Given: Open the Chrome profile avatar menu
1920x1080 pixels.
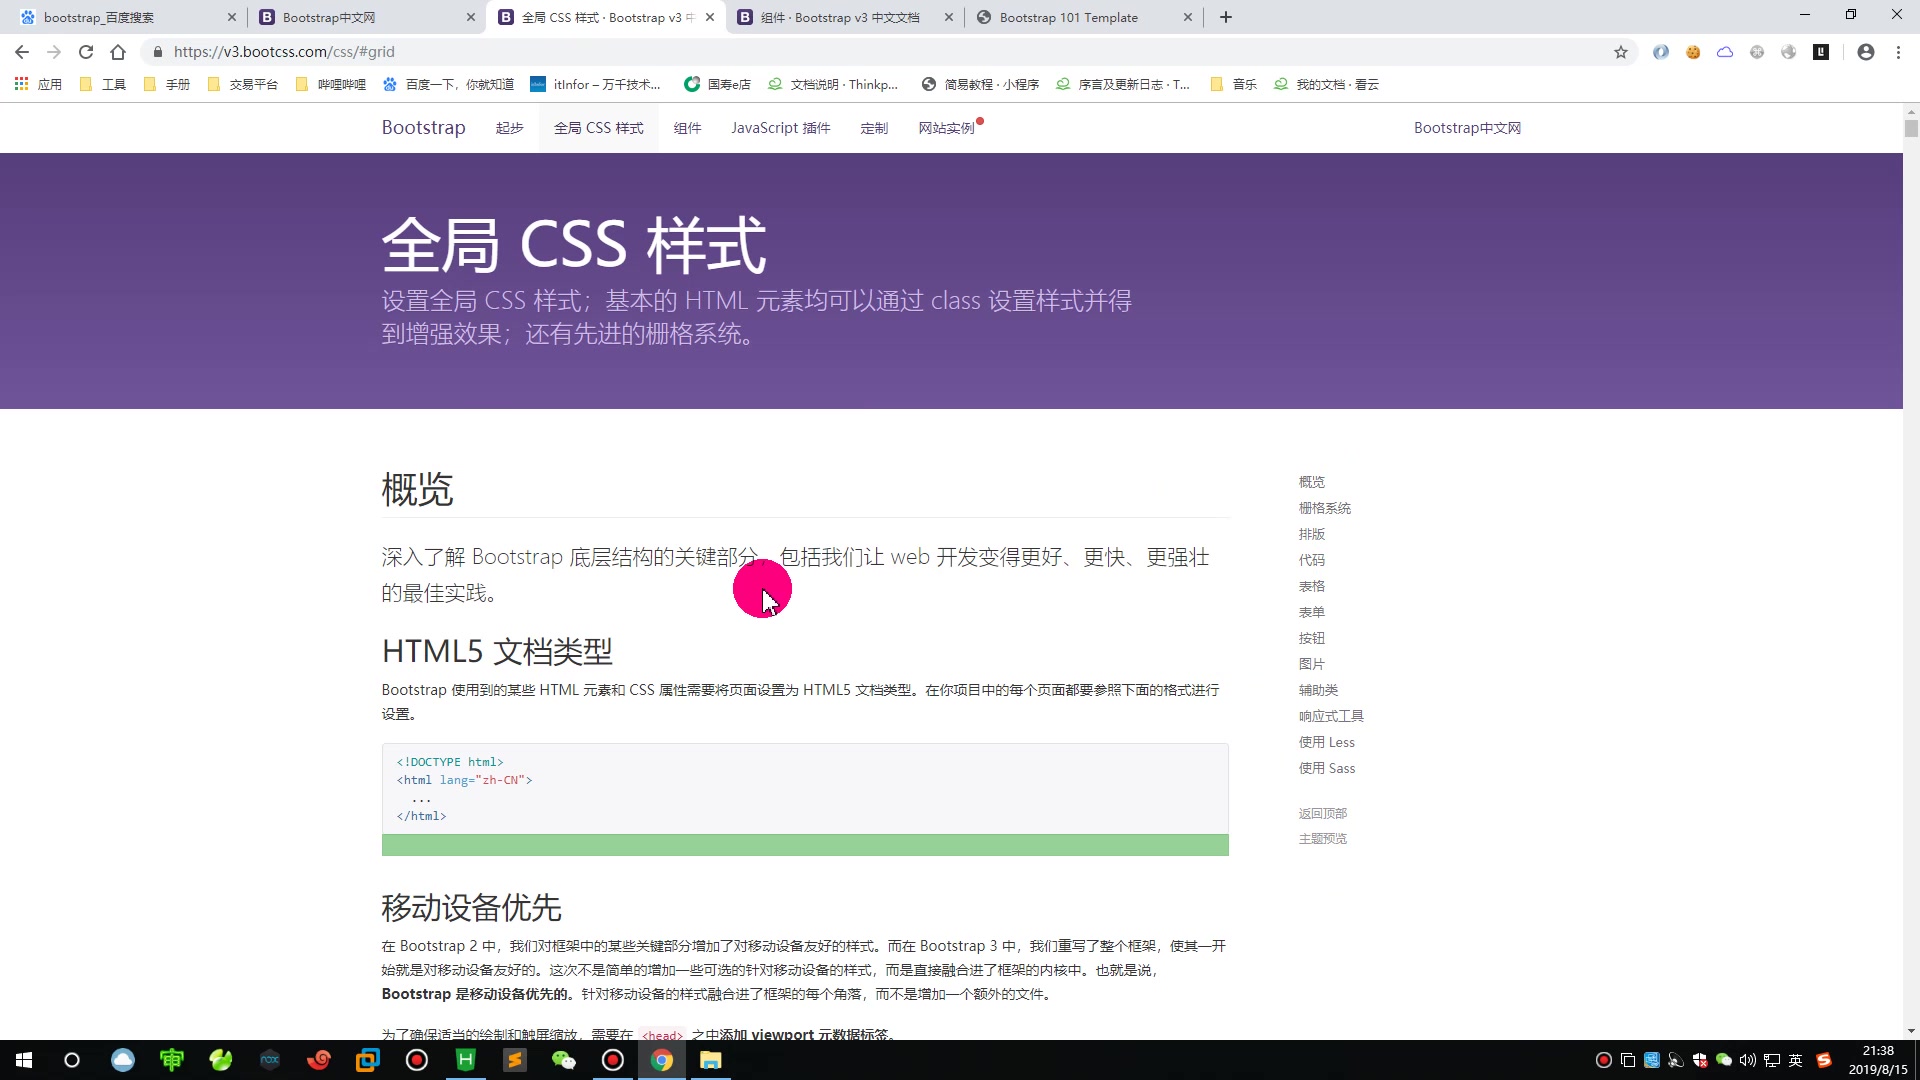Looking at the screenshot, I should tap(1866, 52).
